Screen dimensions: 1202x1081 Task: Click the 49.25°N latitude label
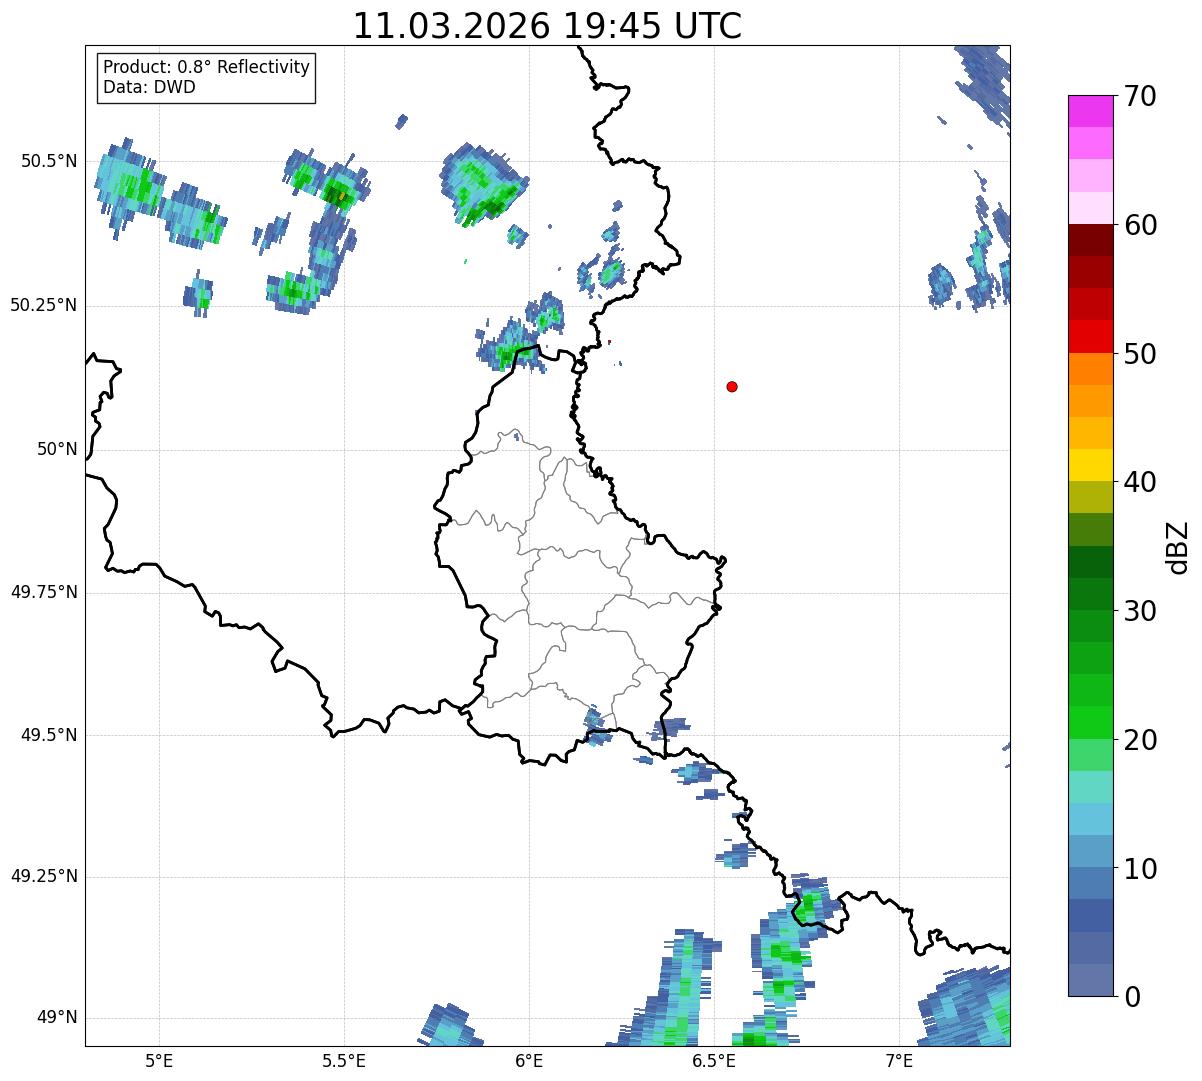coord(43,876)
